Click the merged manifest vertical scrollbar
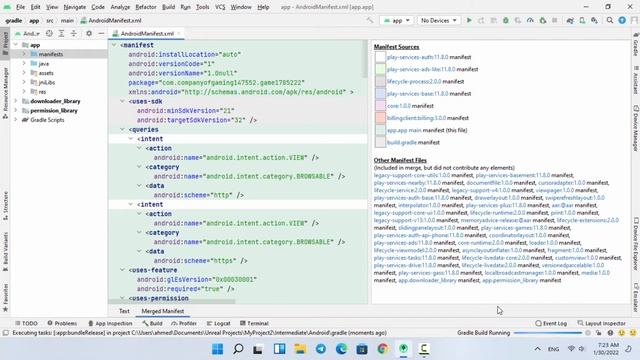The image size is (640, 360). tap(365, 59)
